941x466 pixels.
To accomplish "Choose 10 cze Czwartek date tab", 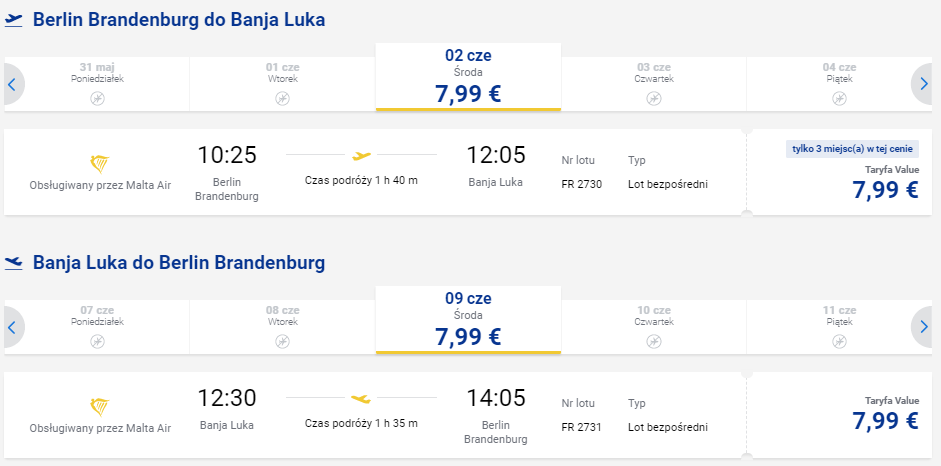I will point(654,327).
